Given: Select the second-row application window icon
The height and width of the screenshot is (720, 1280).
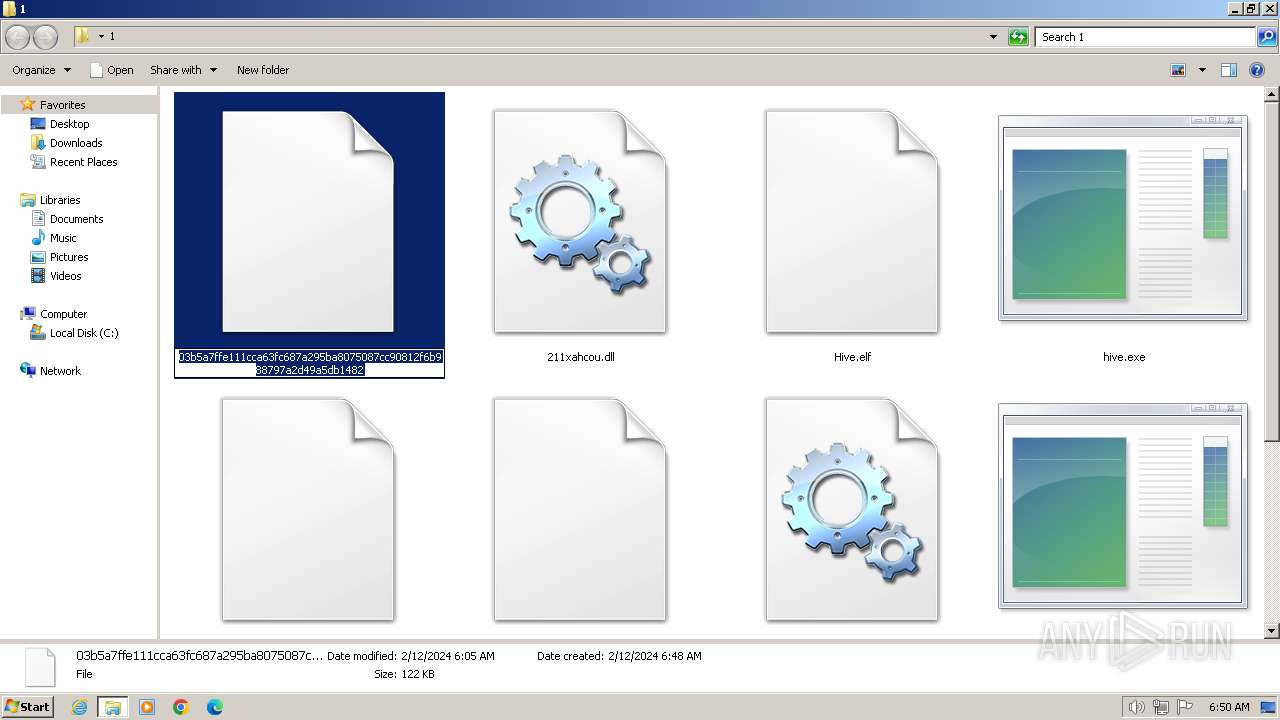Looking at the screenshot, I should tap(1123, 506).
